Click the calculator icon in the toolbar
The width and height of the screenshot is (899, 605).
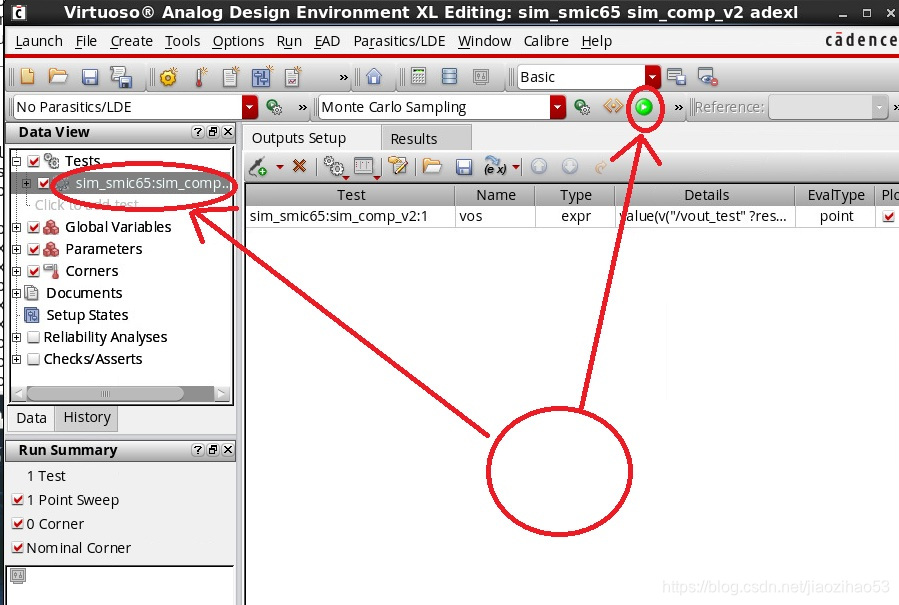[x=419, y=76]
